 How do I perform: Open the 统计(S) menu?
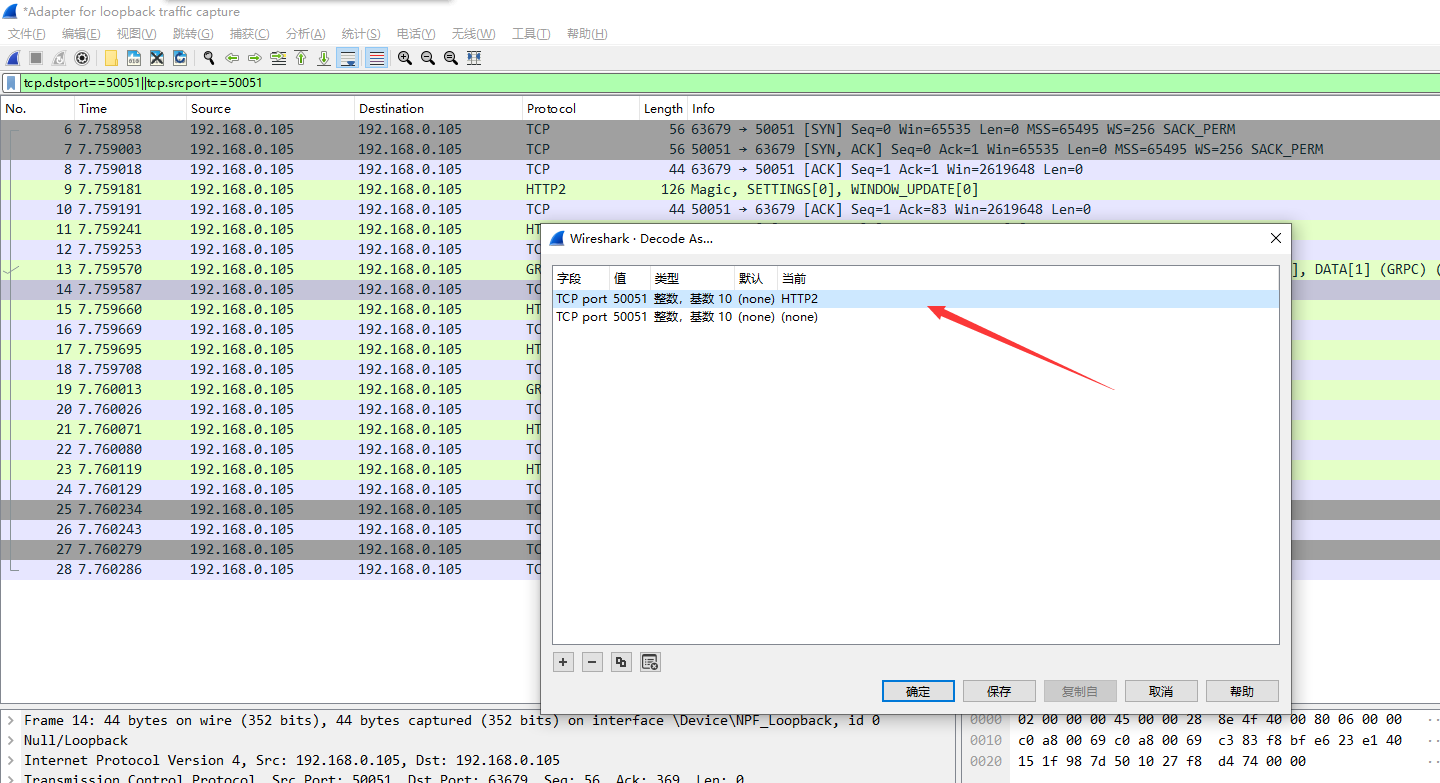[x=361, y=34]
